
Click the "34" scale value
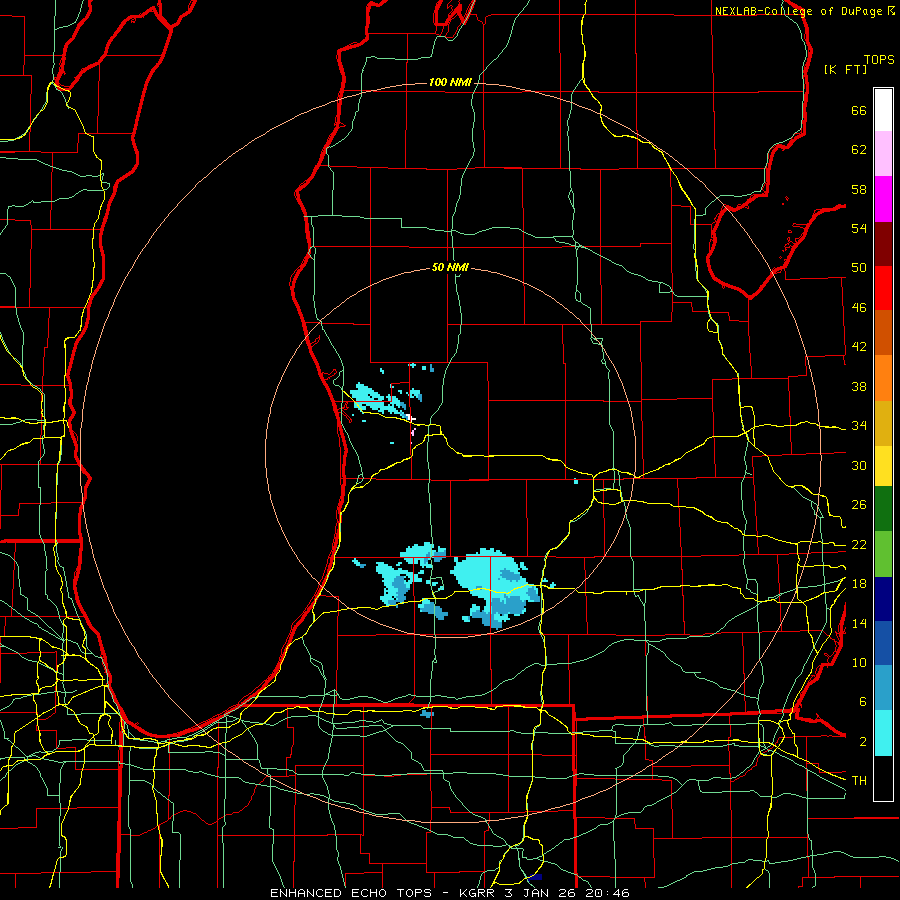pyautogui.click(x=859, y=426)
